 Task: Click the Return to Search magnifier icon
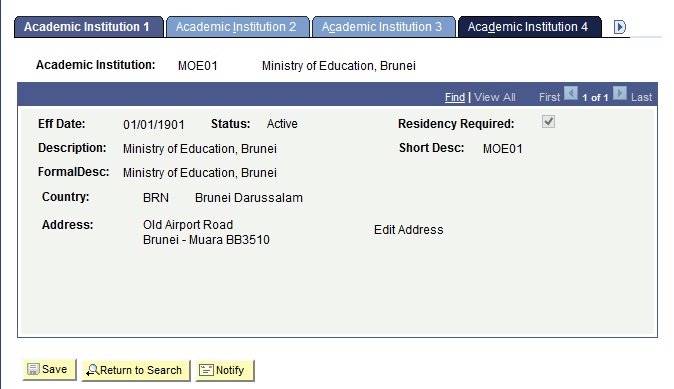pyautogui.click(x=92, y=370)
